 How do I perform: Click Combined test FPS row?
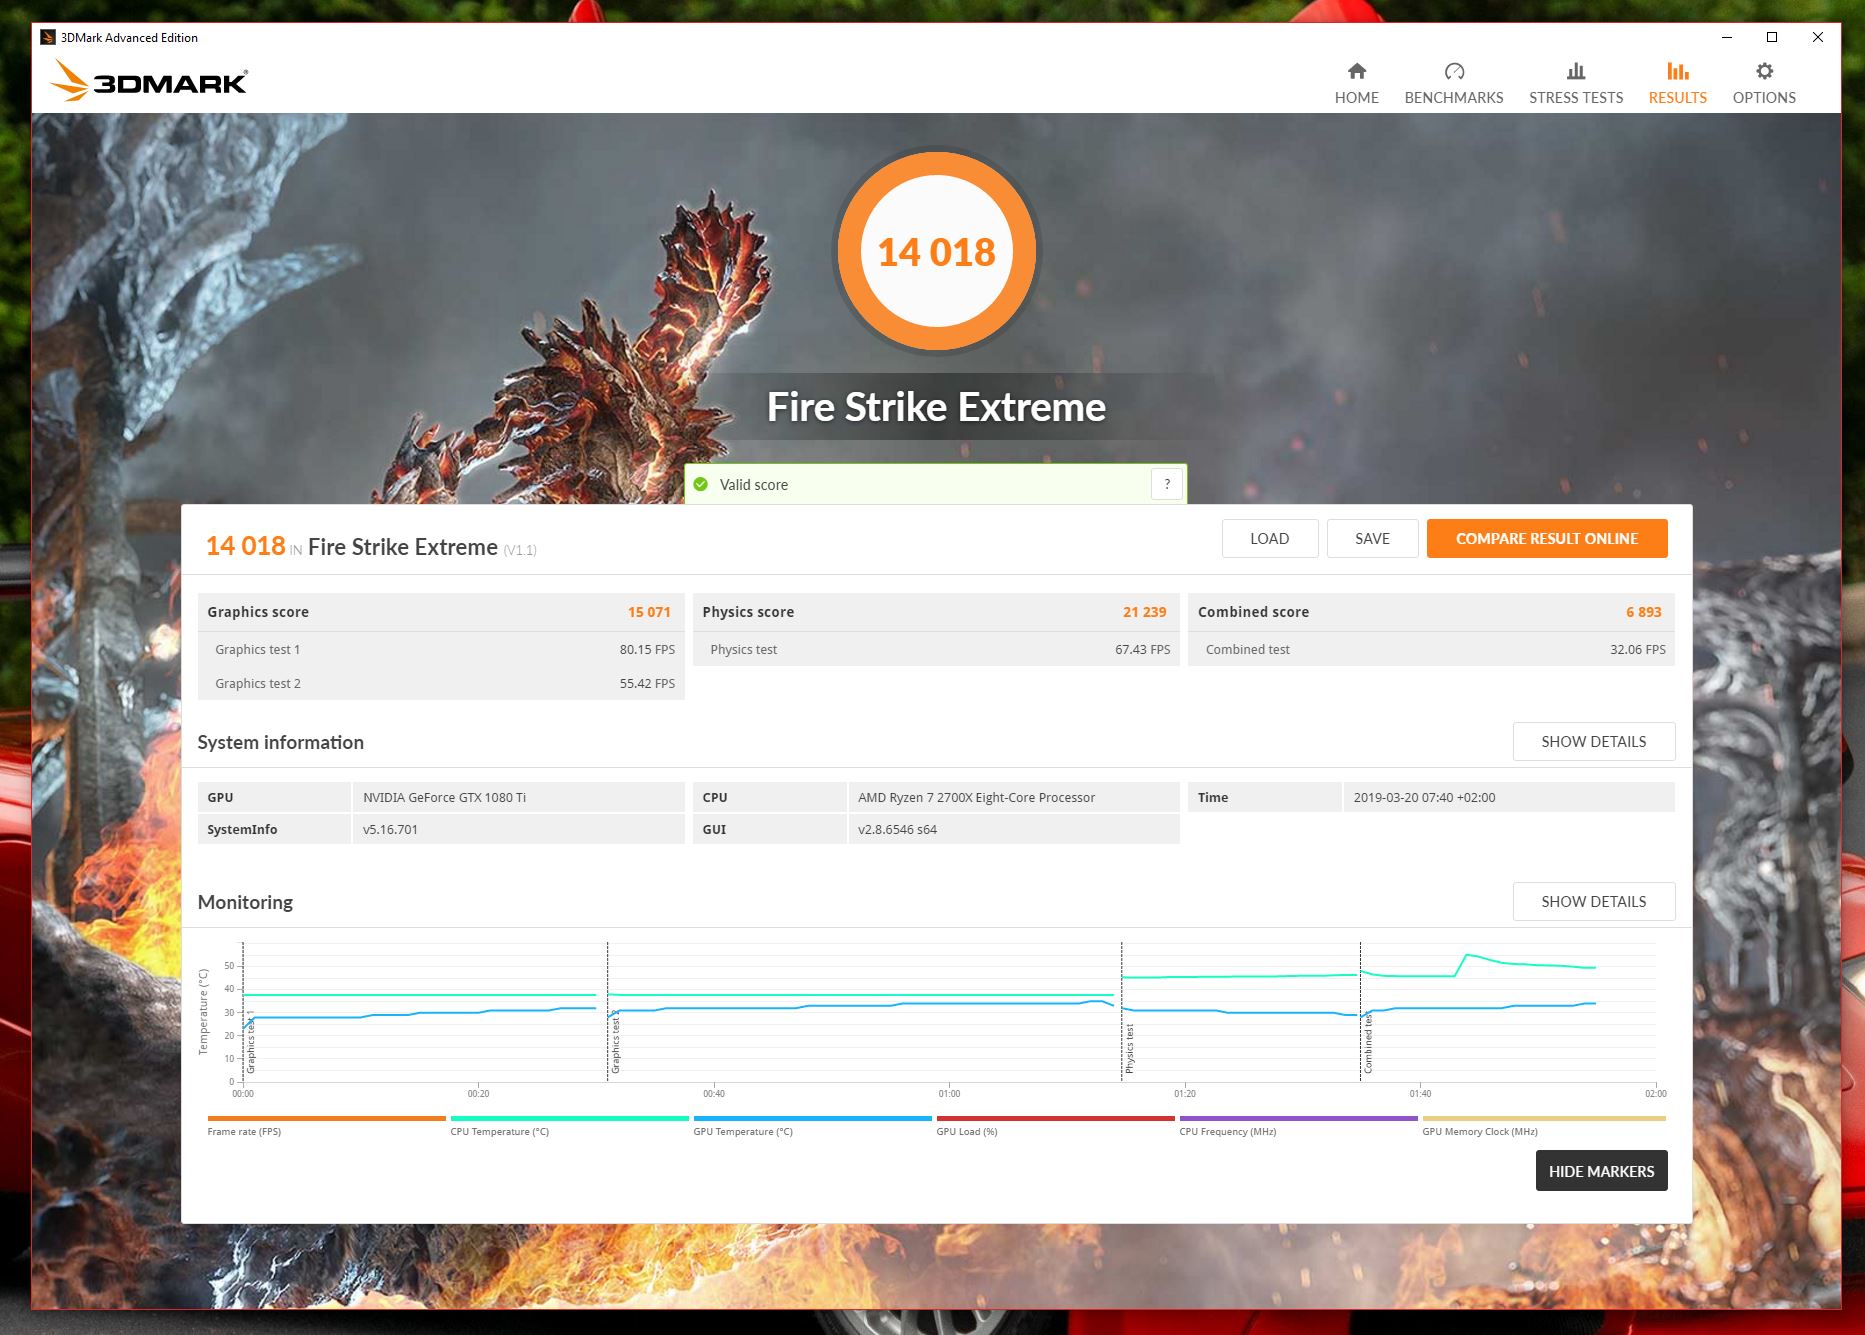(1431, 649)
